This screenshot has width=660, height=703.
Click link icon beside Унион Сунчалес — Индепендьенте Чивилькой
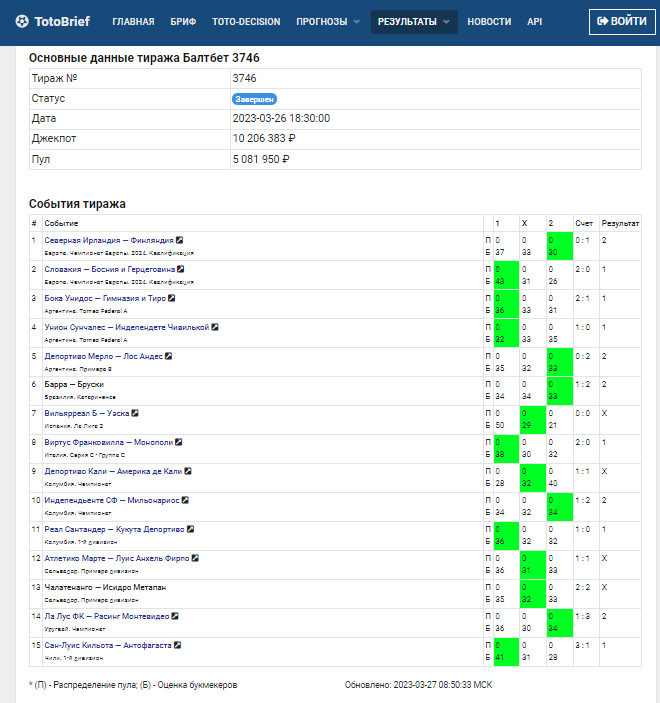pos(215,326)
